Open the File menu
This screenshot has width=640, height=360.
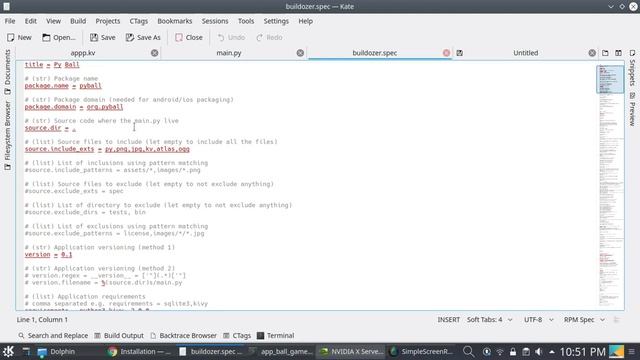(10, 21)
